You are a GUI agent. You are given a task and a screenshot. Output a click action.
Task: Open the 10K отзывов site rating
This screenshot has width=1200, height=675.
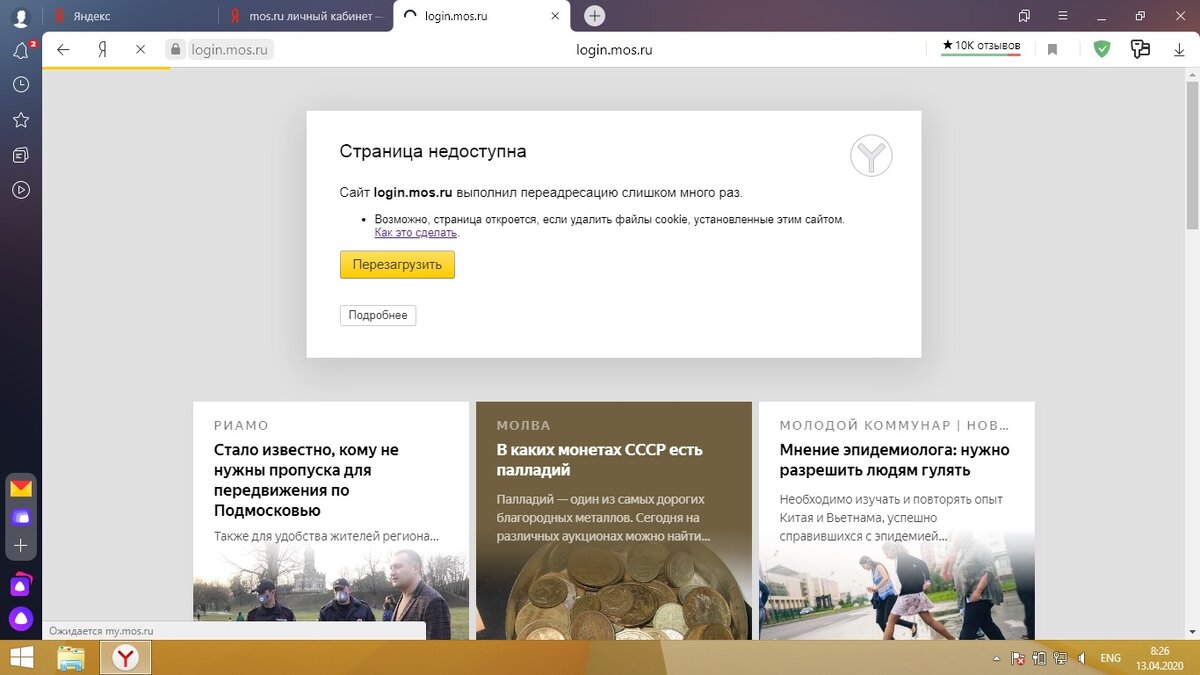pos(981,47)
